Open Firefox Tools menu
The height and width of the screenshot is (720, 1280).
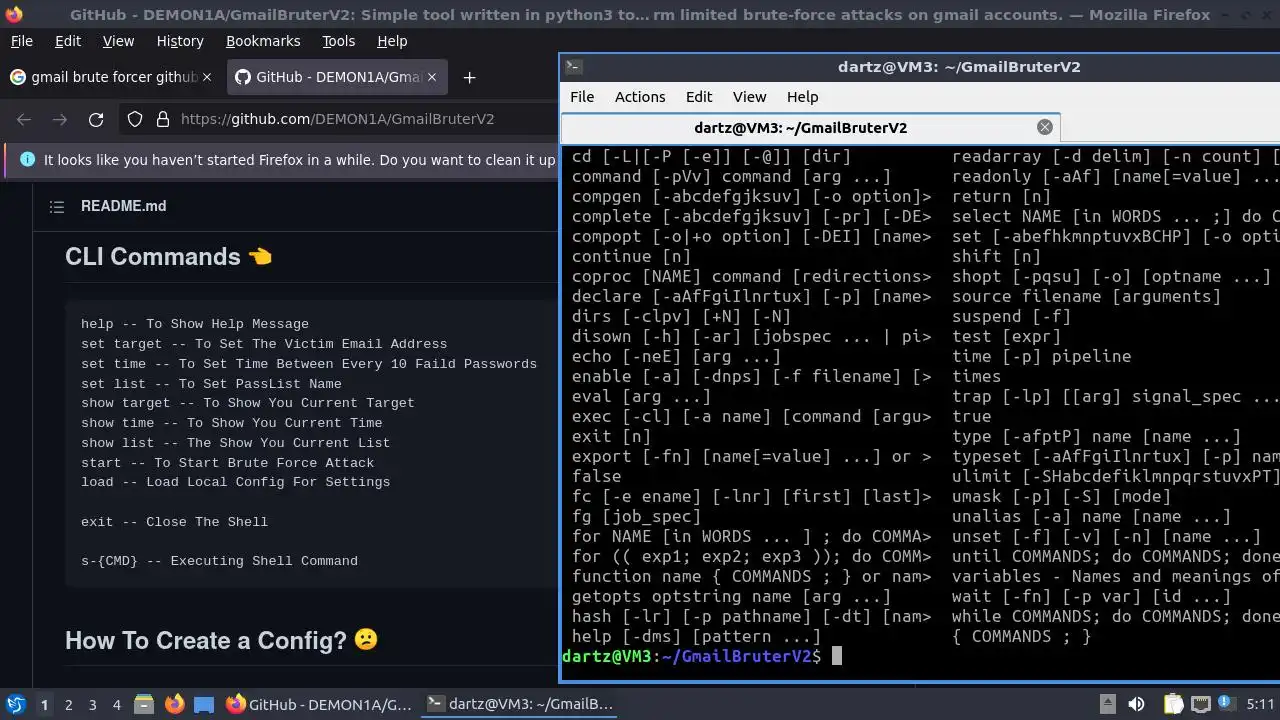coord(338,41)
